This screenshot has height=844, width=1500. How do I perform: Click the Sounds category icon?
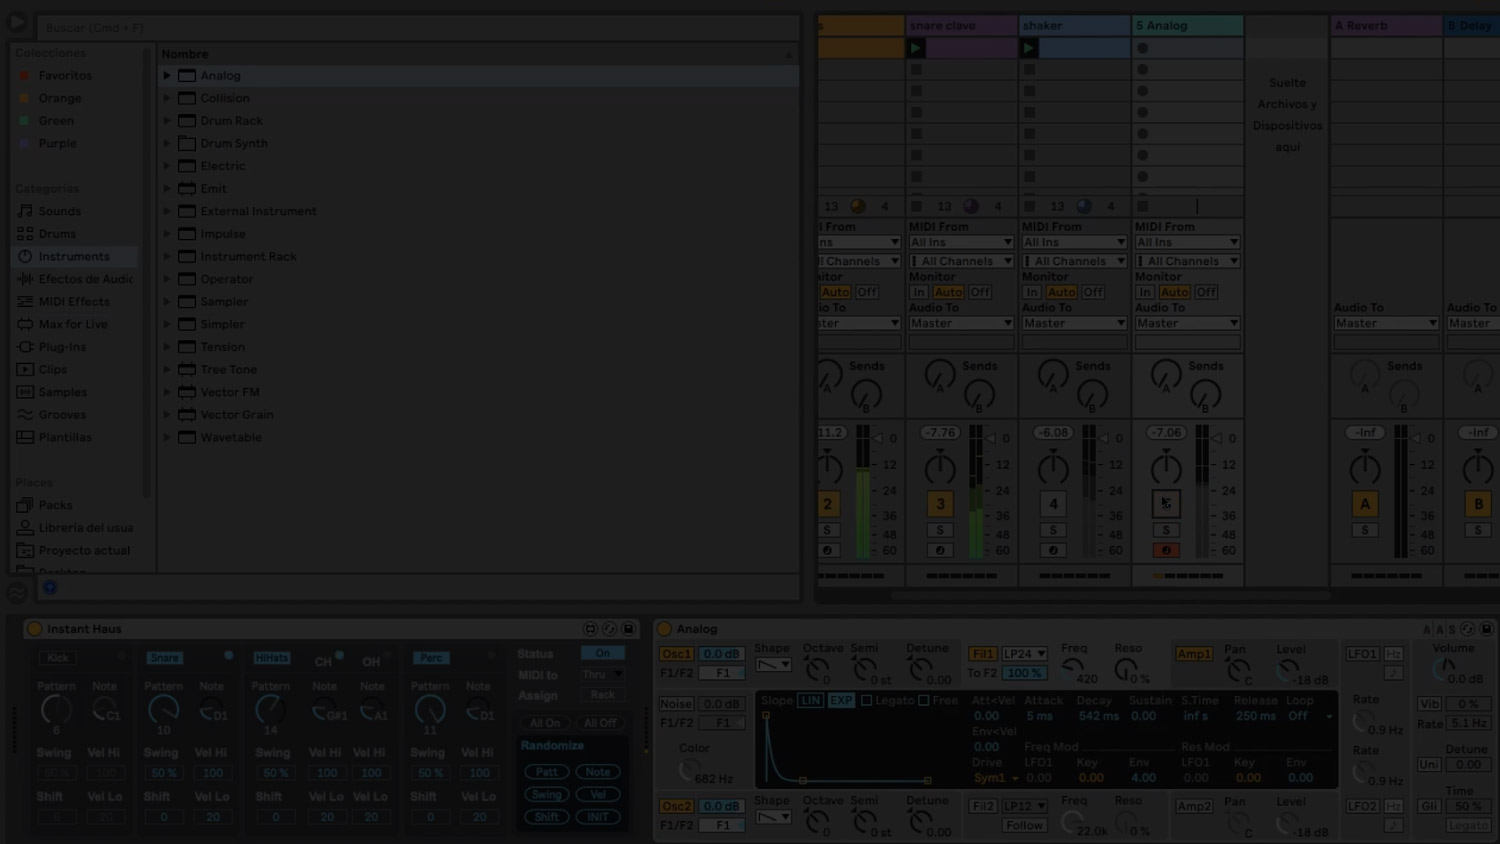[25, 211]
